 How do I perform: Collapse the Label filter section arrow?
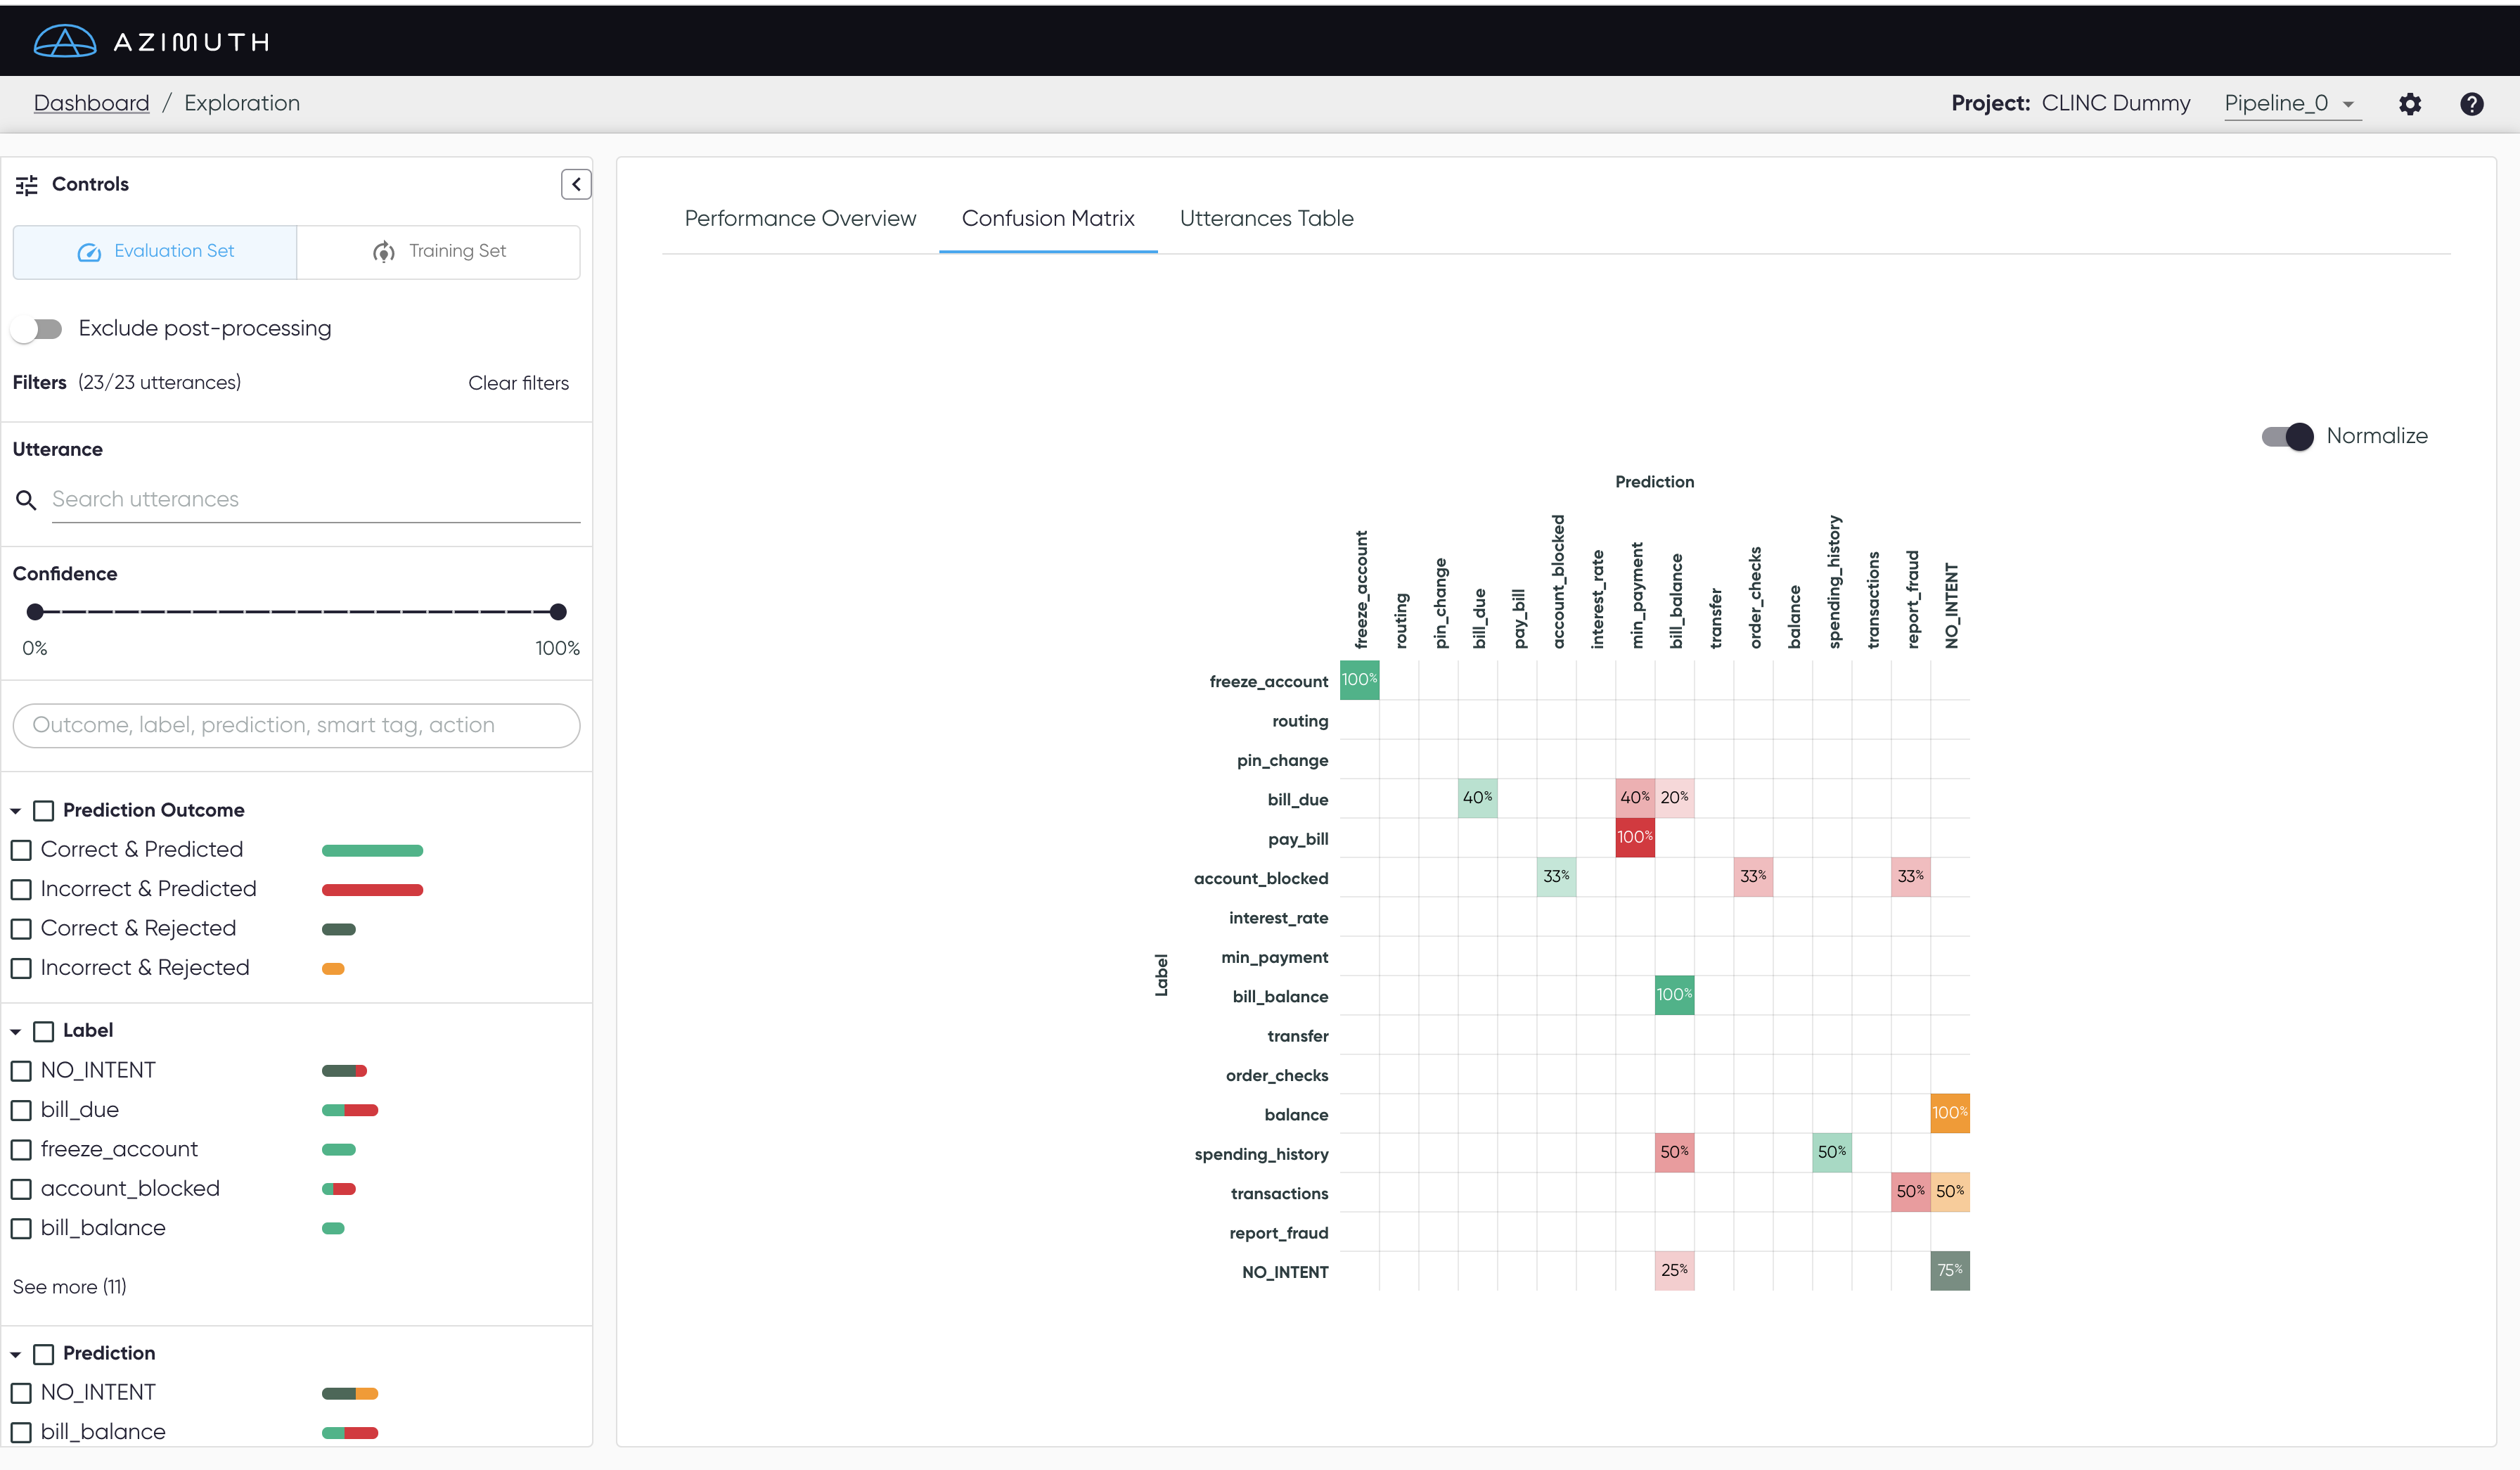pos(16,1031)
